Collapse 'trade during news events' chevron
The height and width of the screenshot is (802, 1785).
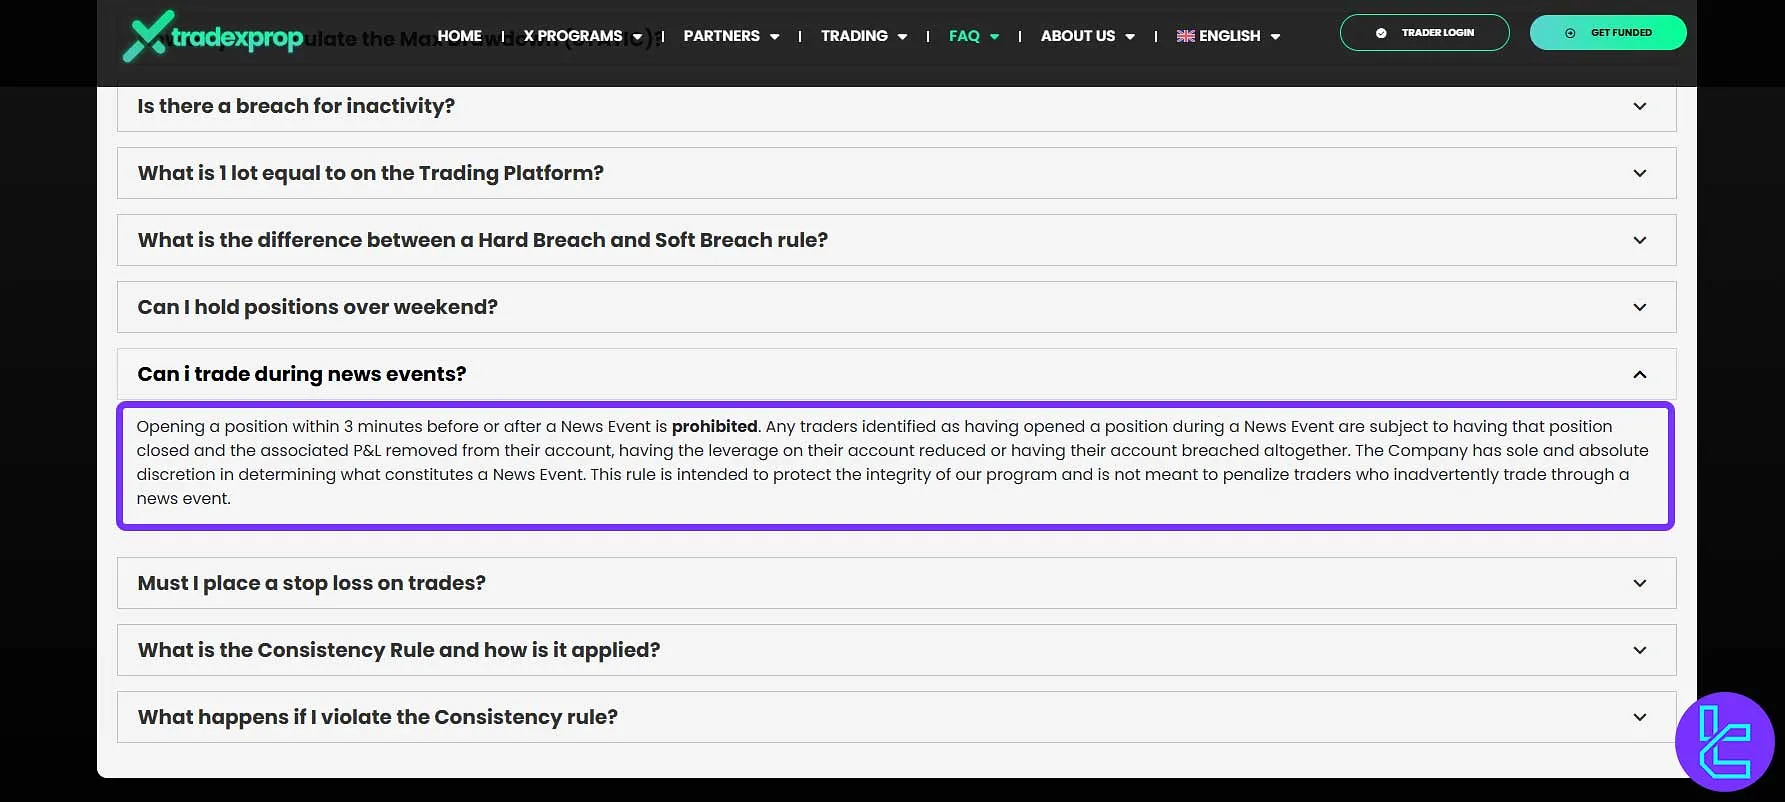pyautogui.click(x=1640, y=374)
